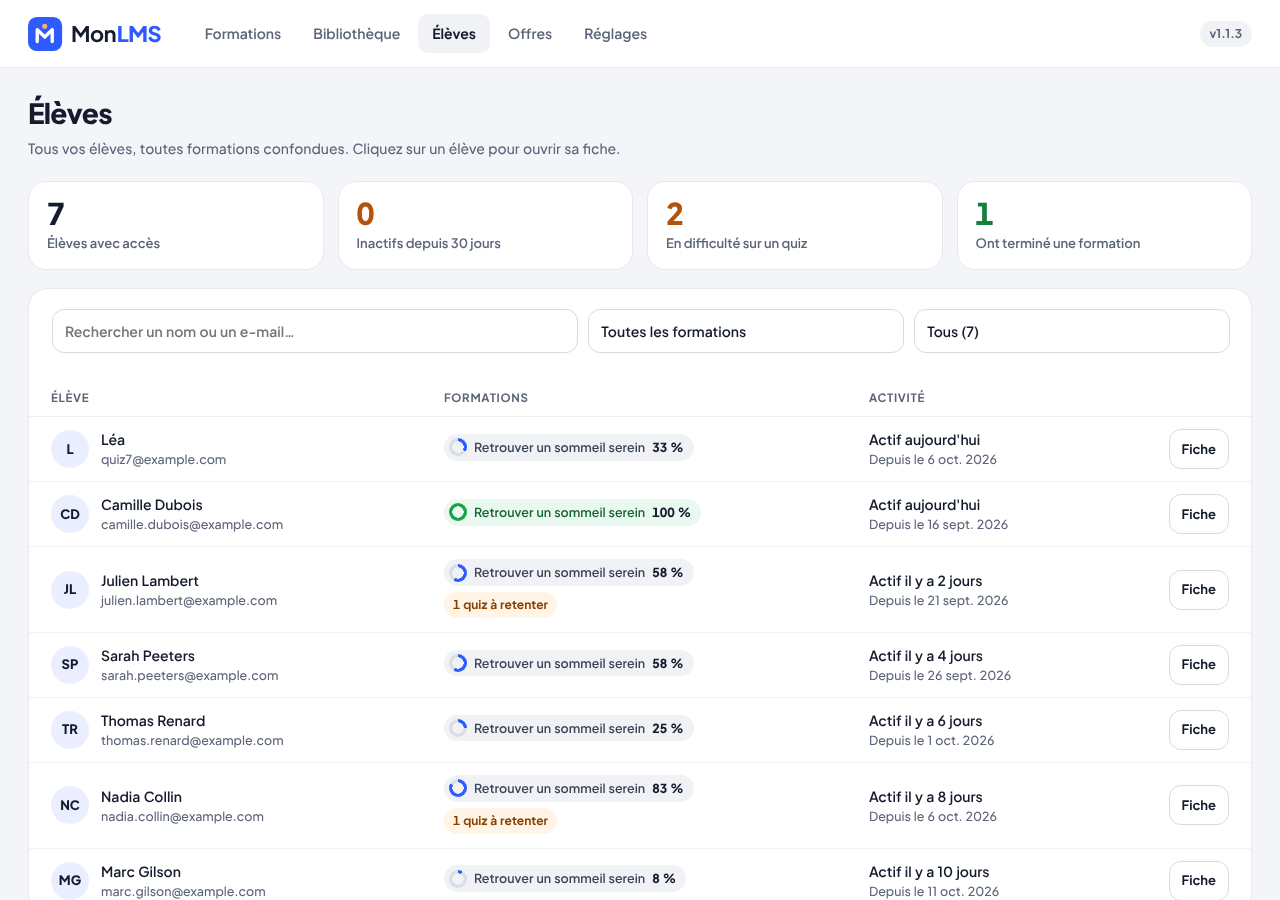Click Thomas Renard's TR avatar

pyautogui.click(x=70, y=729)
